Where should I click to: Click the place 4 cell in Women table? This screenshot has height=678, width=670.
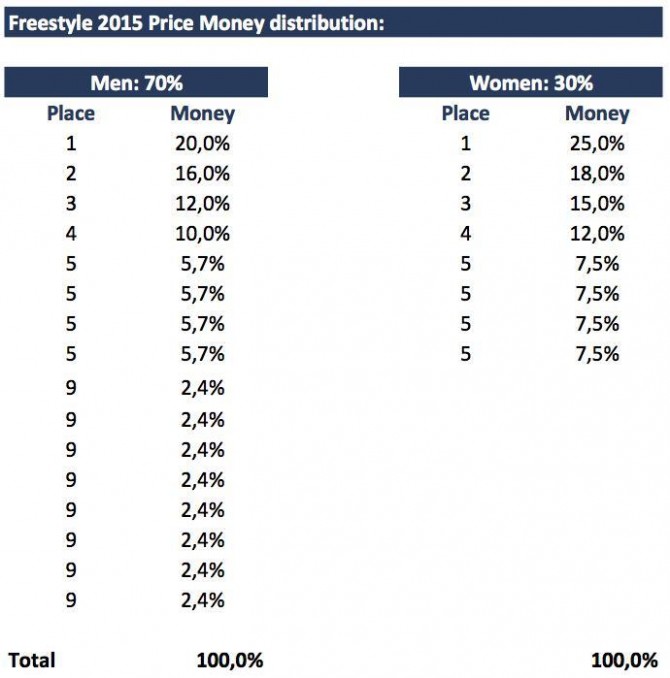click(466, 234)
